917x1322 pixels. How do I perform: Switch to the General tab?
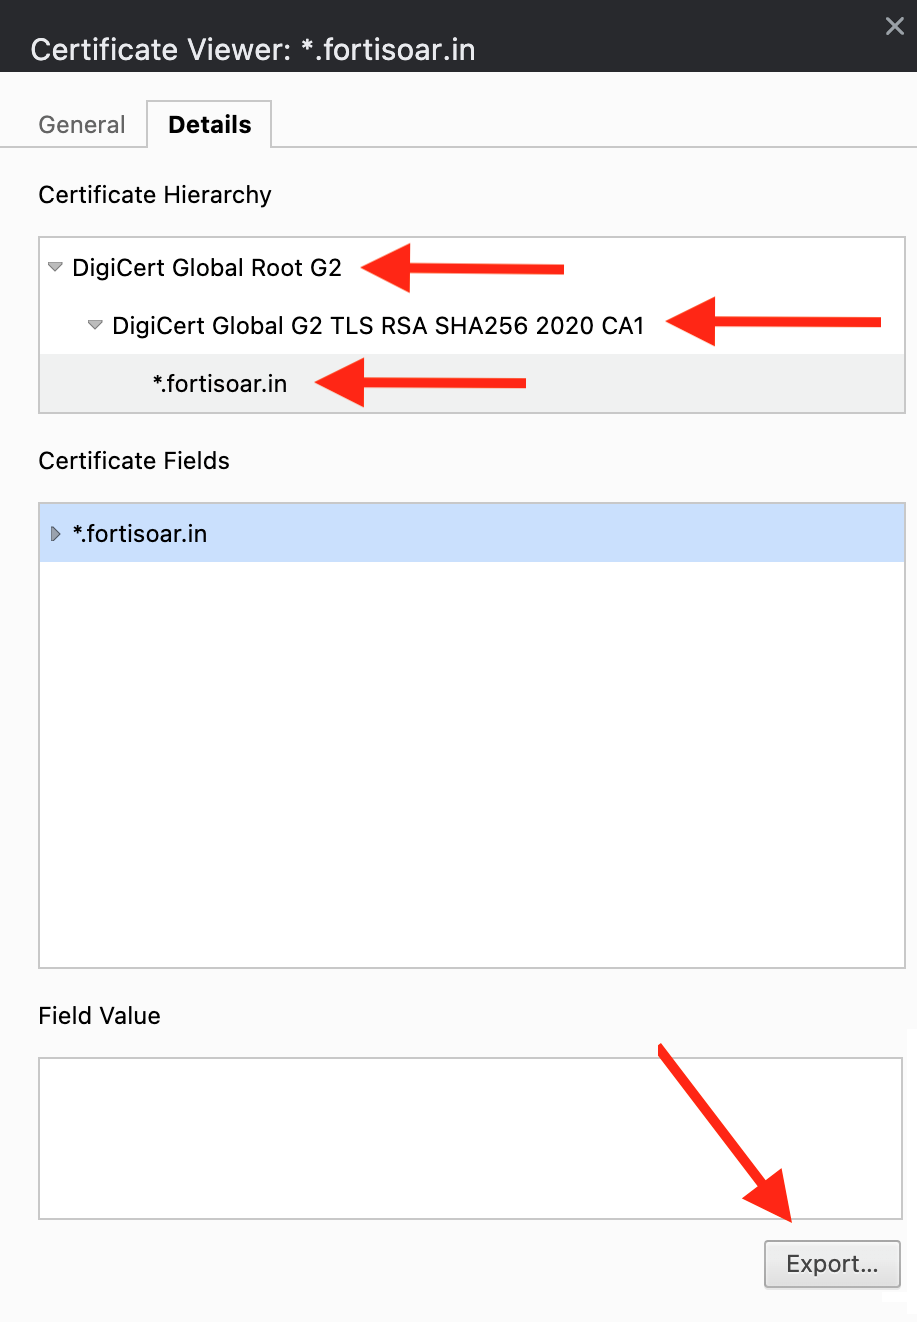pyautogui.click(x=82, y=125)
